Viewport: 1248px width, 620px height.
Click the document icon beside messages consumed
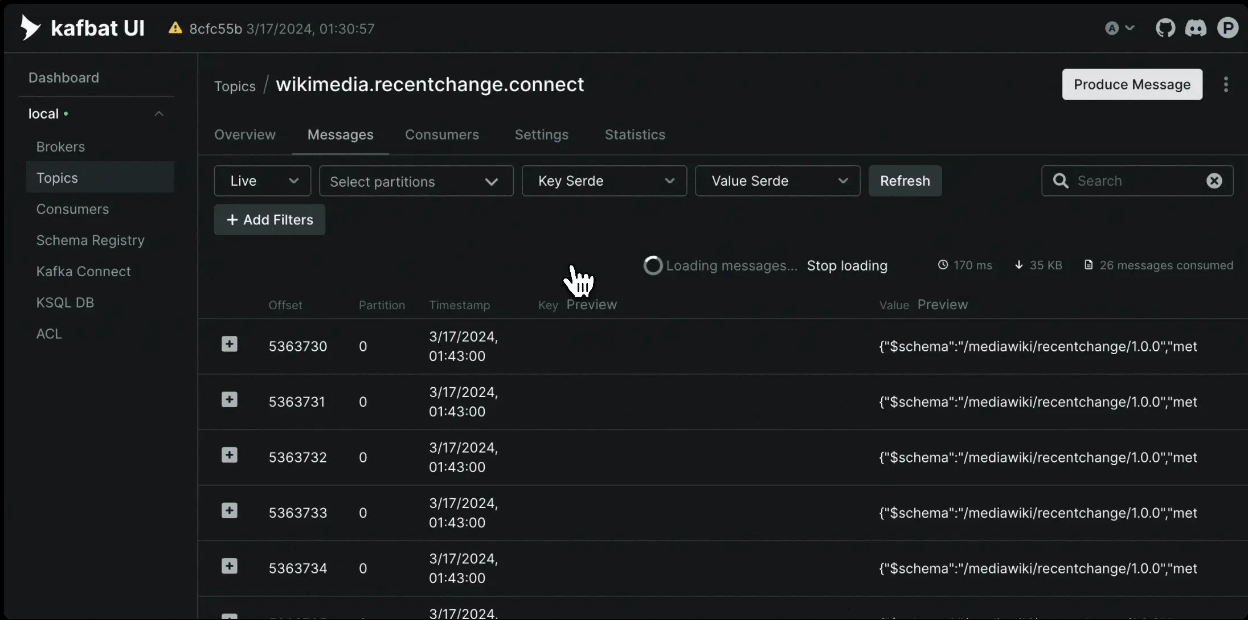pyautogui.click(x=1089, y=265)
